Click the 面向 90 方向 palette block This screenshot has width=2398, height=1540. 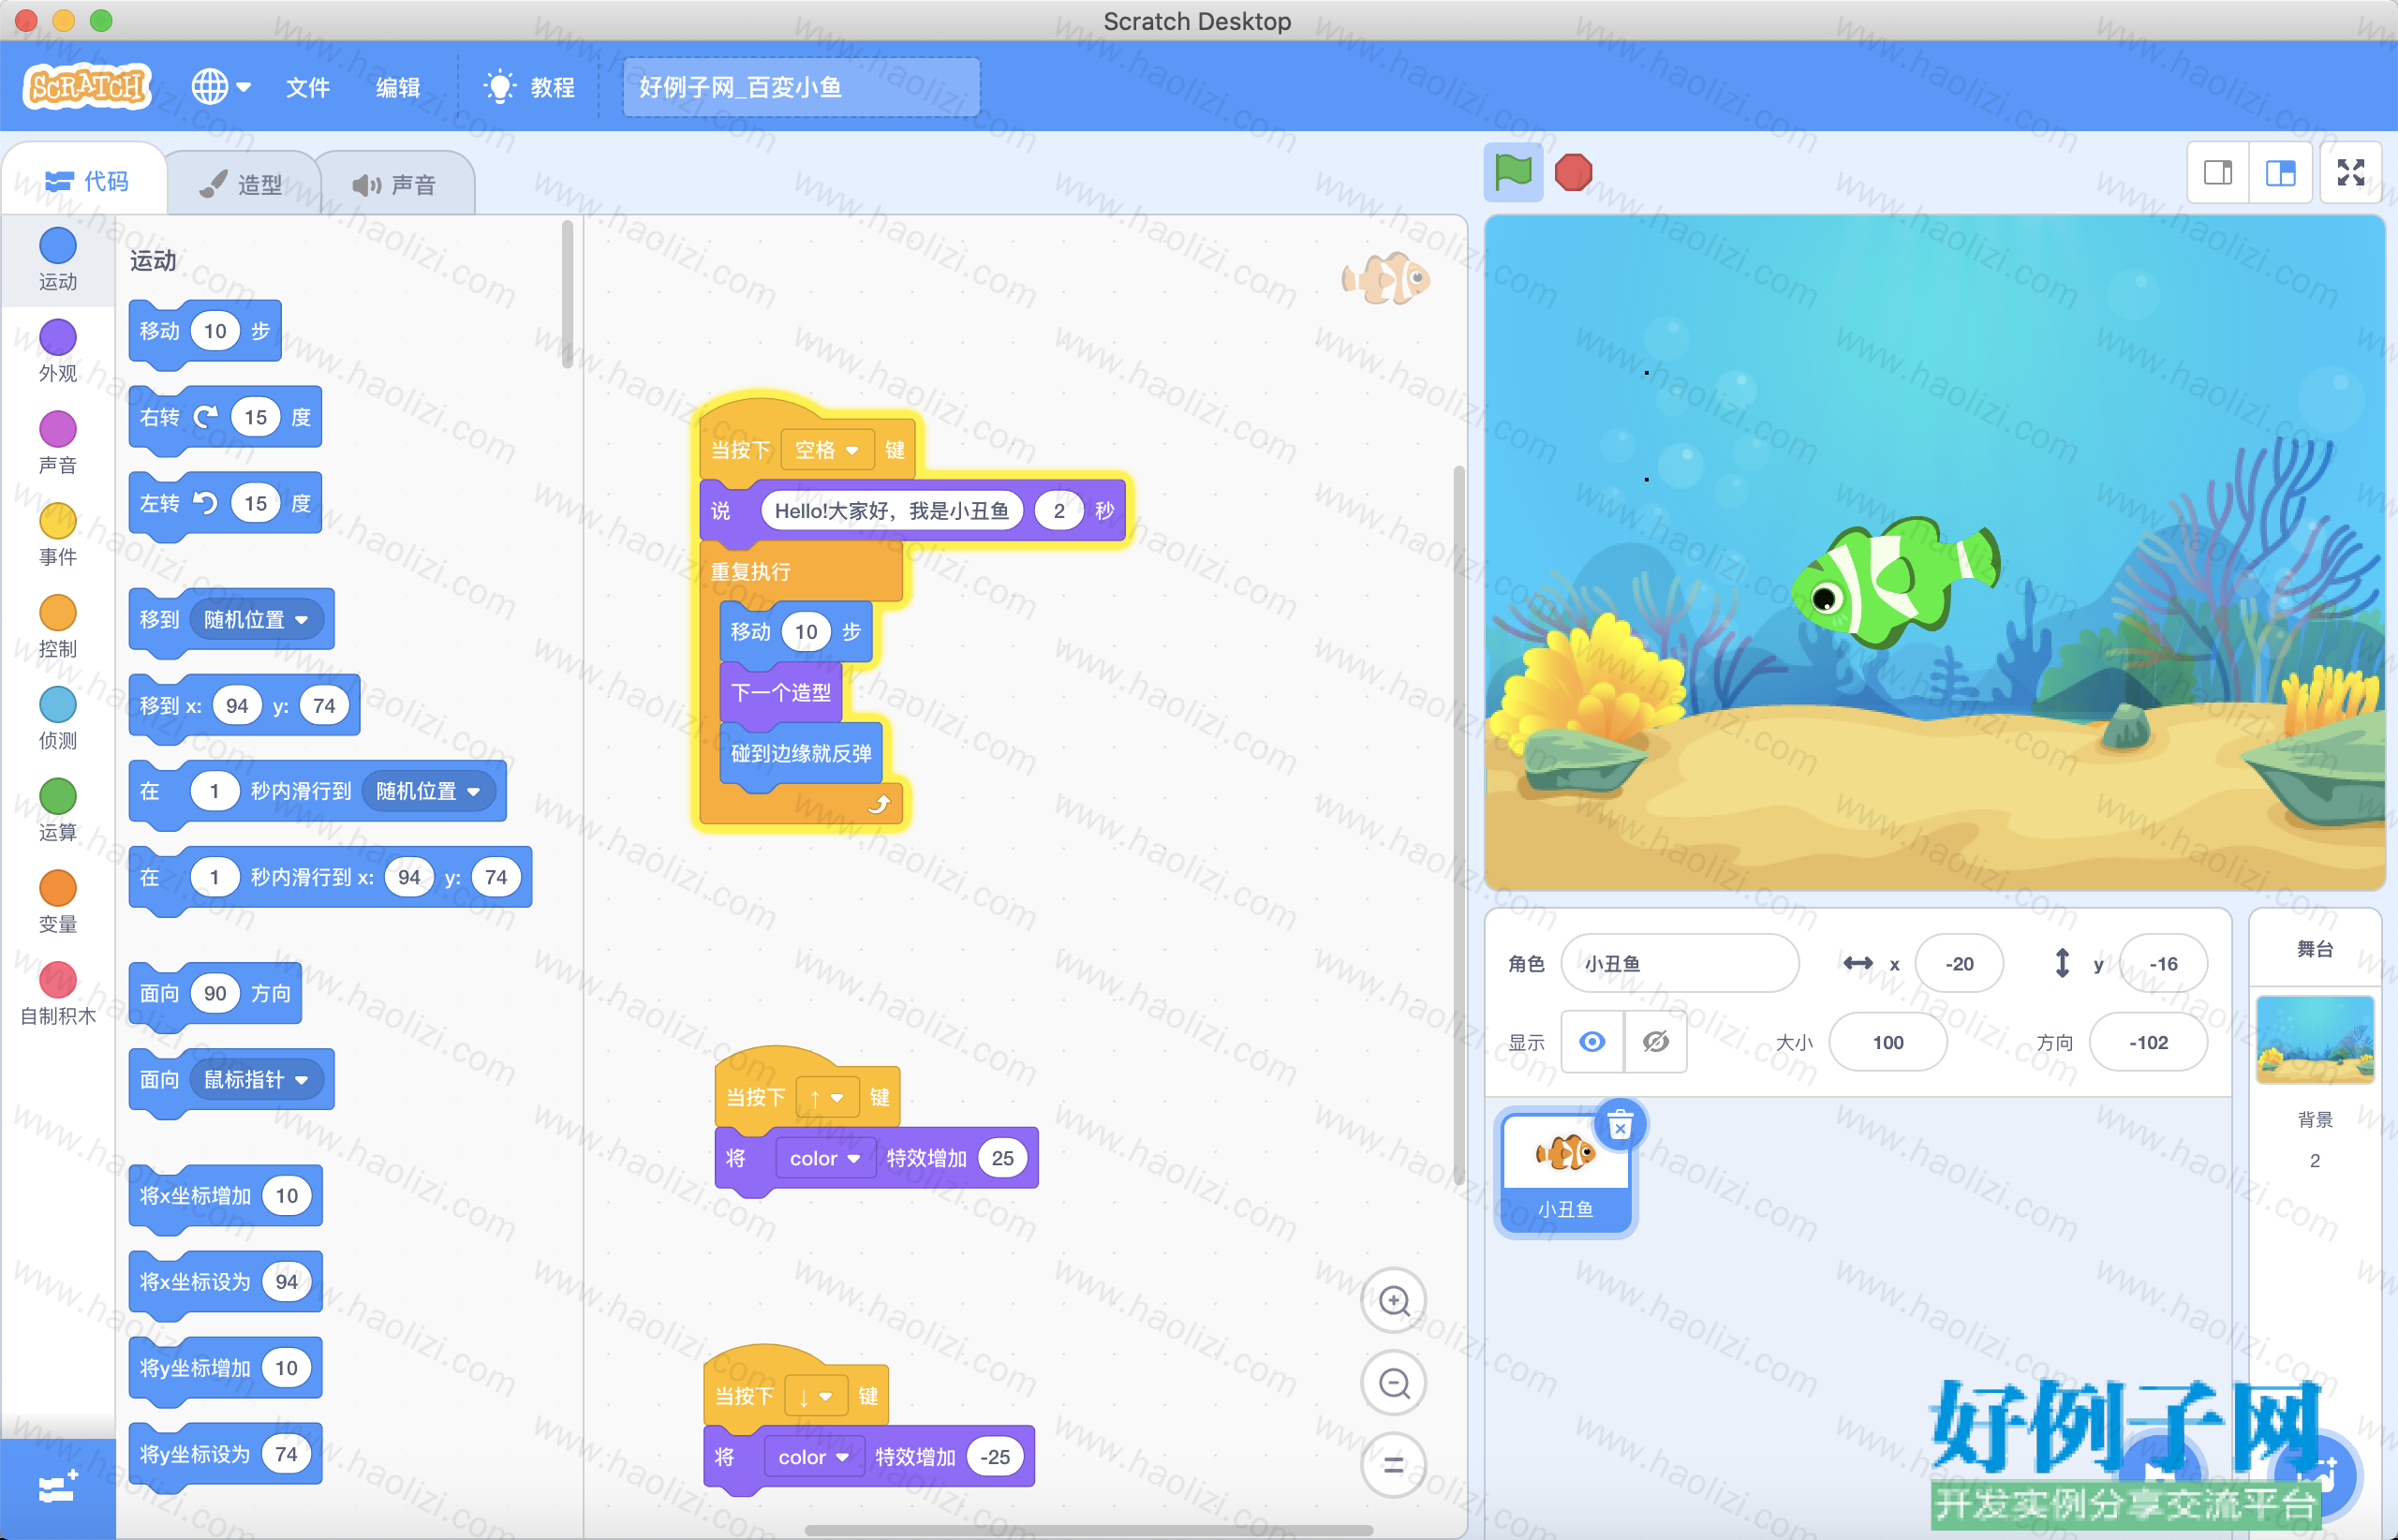point(215,993)
